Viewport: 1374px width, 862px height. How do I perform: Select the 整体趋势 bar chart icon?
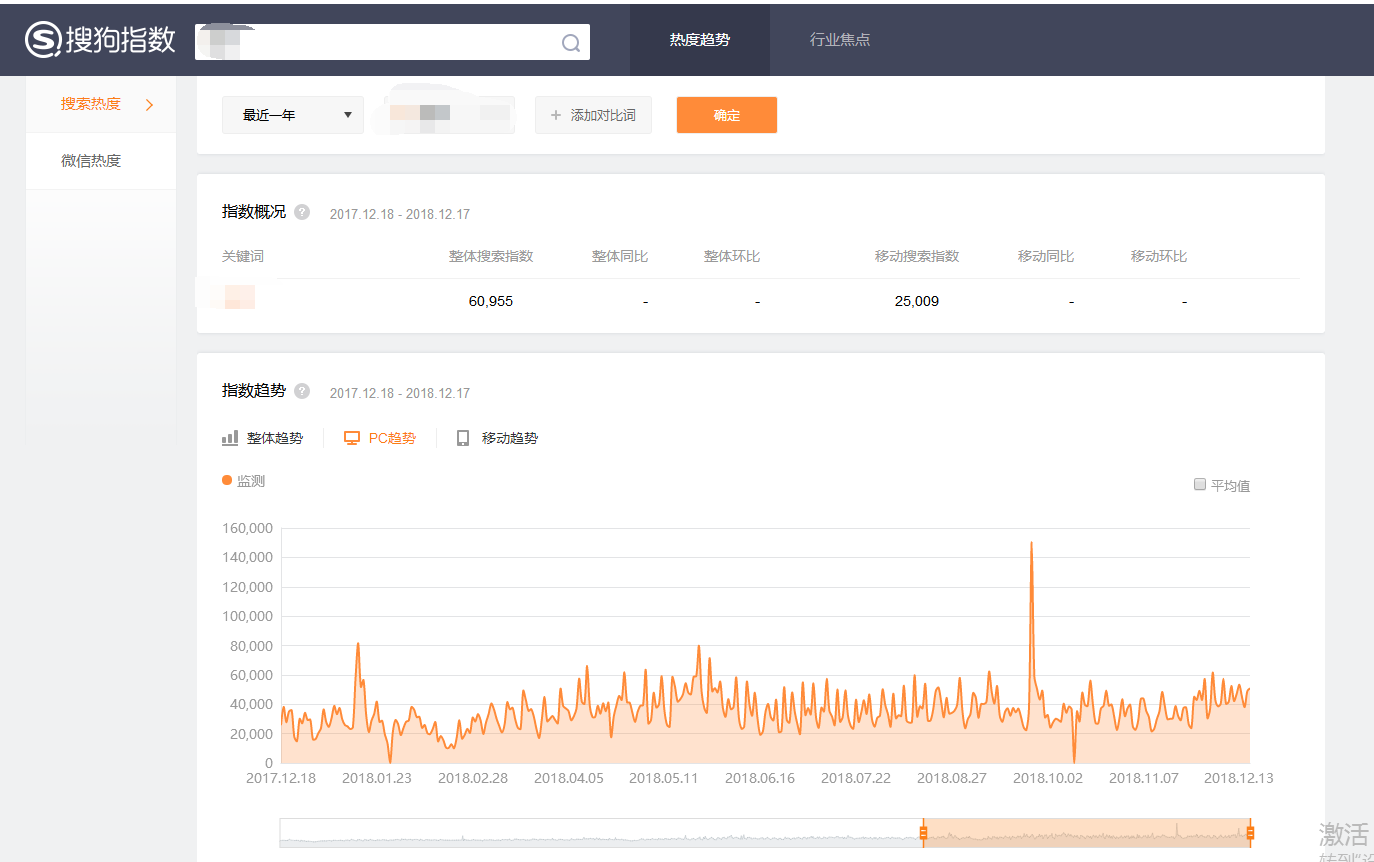(230, 438)
